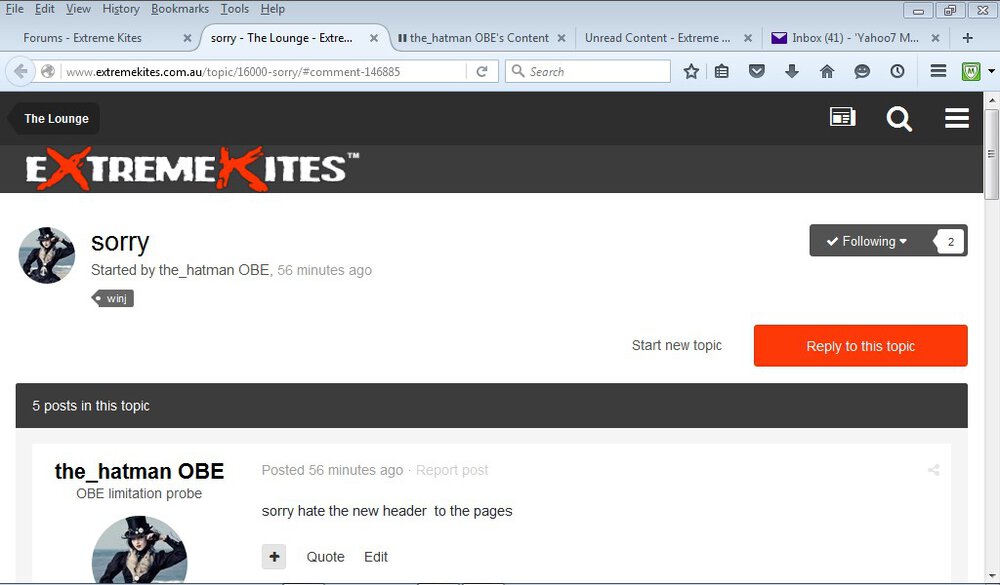1000x585 pixels.
Task: Open the Firefox hamburger menu
Action: 938,72
